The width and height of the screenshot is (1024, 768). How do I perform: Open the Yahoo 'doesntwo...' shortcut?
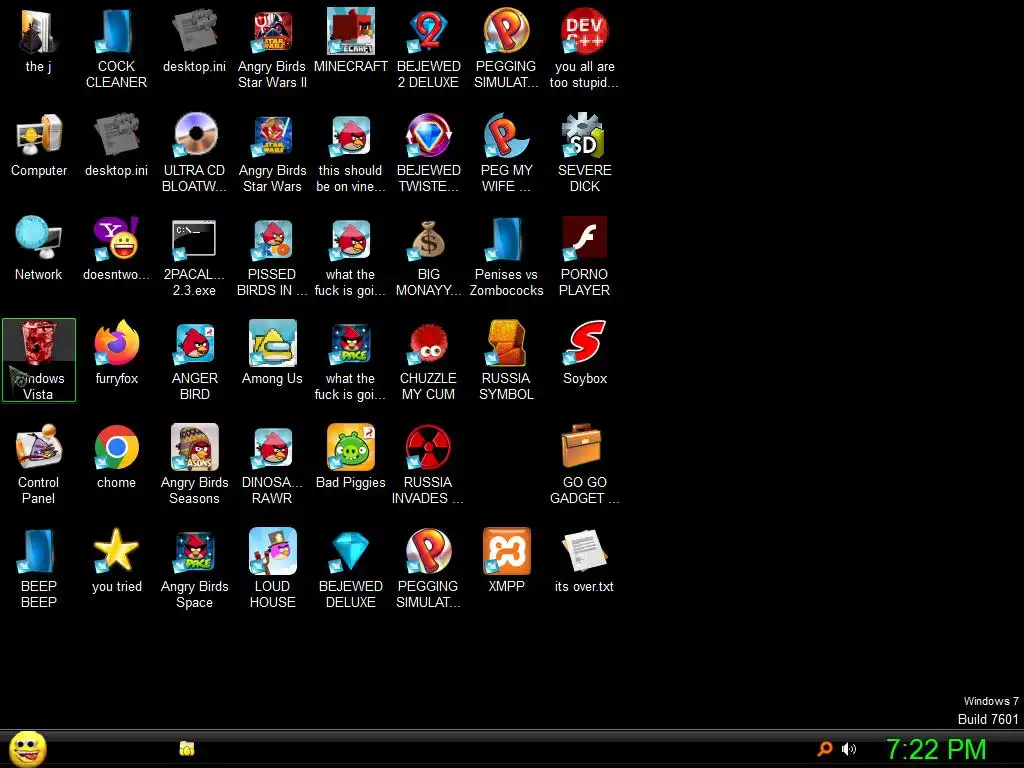pyautogui.click(x=116, y=249)
